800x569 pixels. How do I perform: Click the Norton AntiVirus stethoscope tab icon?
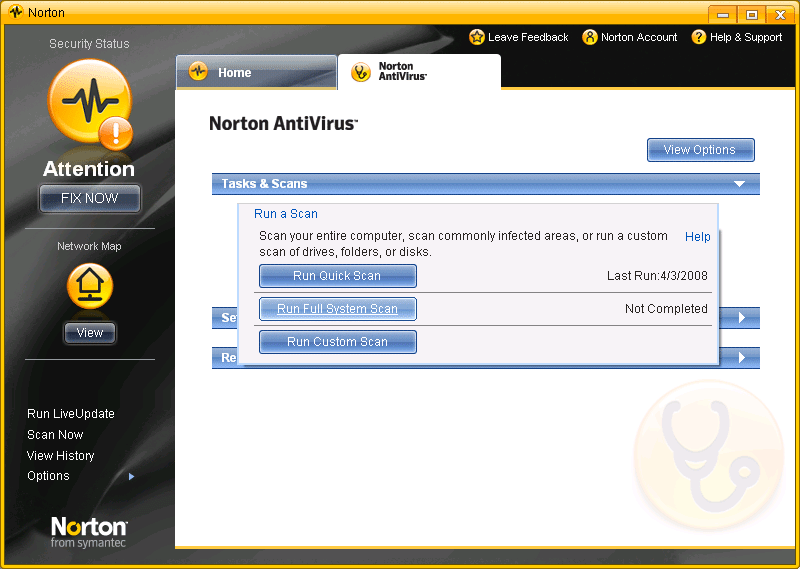[361, 72]
